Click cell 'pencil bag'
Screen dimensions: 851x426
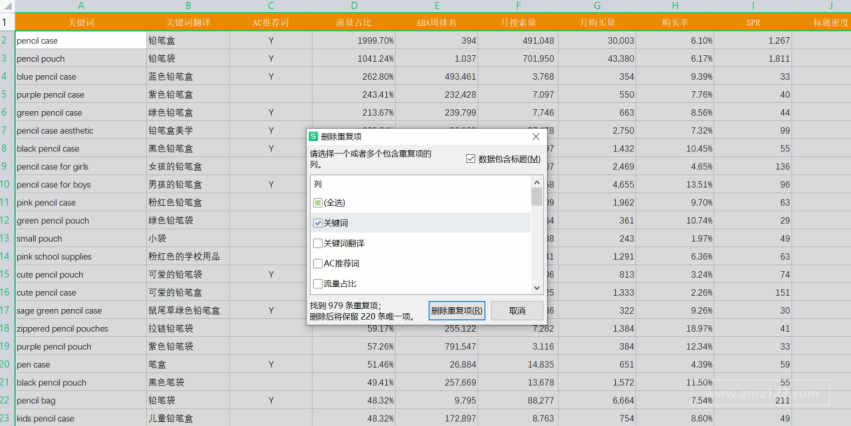click(81, 400)
